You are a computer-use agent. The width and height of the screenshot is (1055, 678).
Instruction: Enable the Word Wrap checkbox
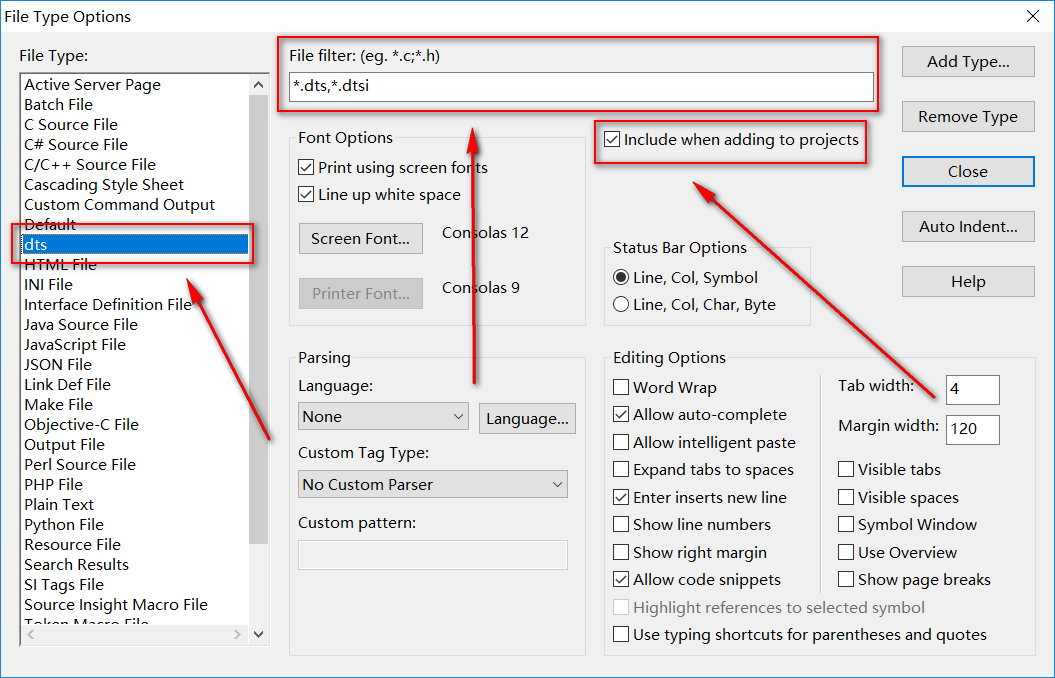click(x=622, y=387)
